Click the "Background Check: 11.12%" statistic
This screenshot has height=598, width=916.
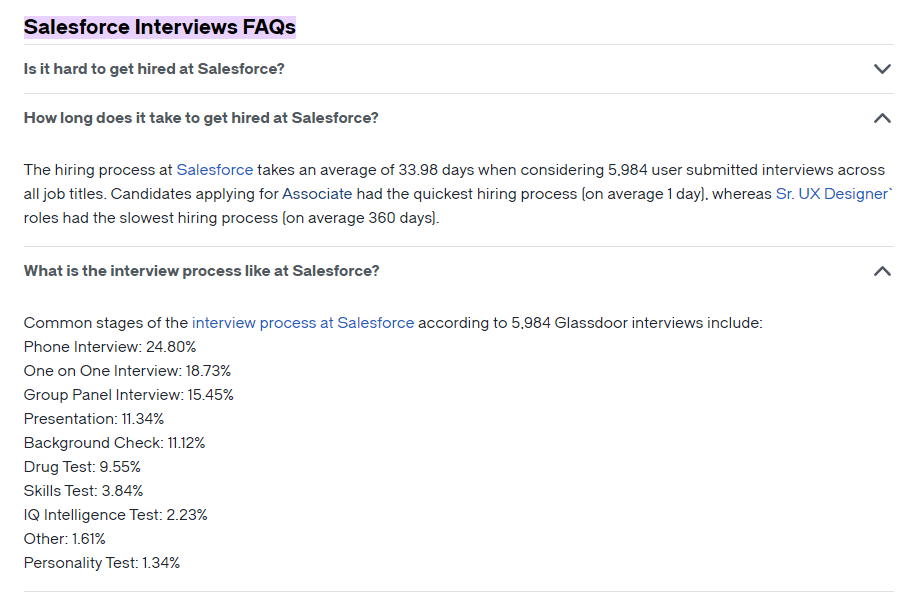(115, 442)
